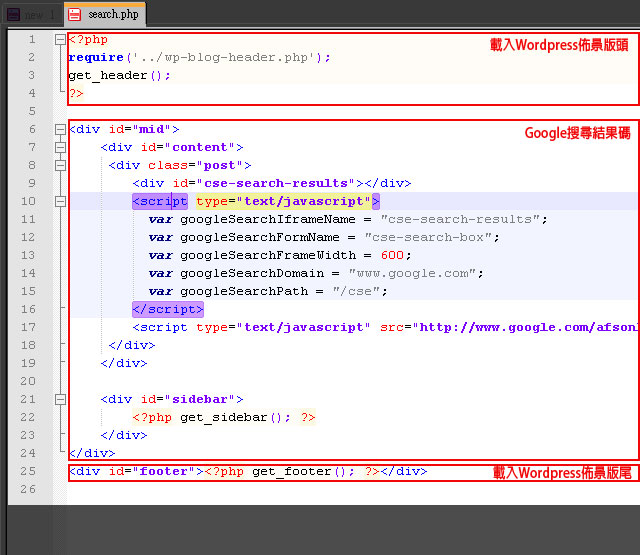Click 'googleSearchFormName' variable on line 12
Image resolution: width=640 pixels, height=555 pixels.
(260, 238)
